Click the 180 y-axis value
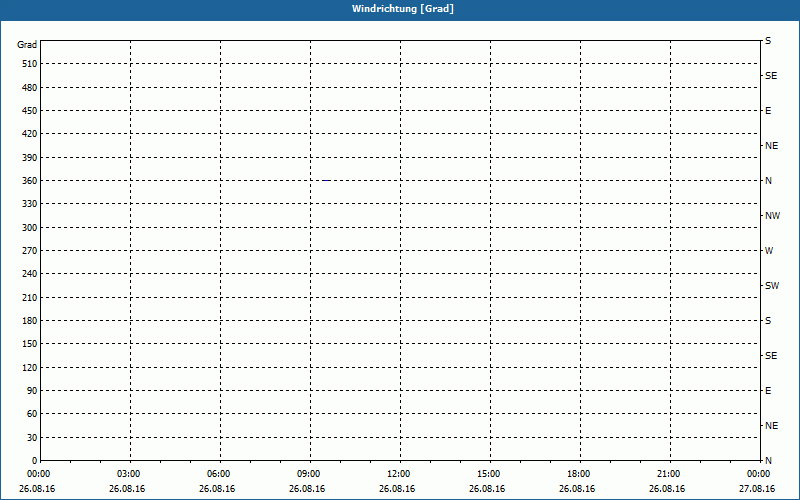The image size is (800, 500). pos(30,321)
